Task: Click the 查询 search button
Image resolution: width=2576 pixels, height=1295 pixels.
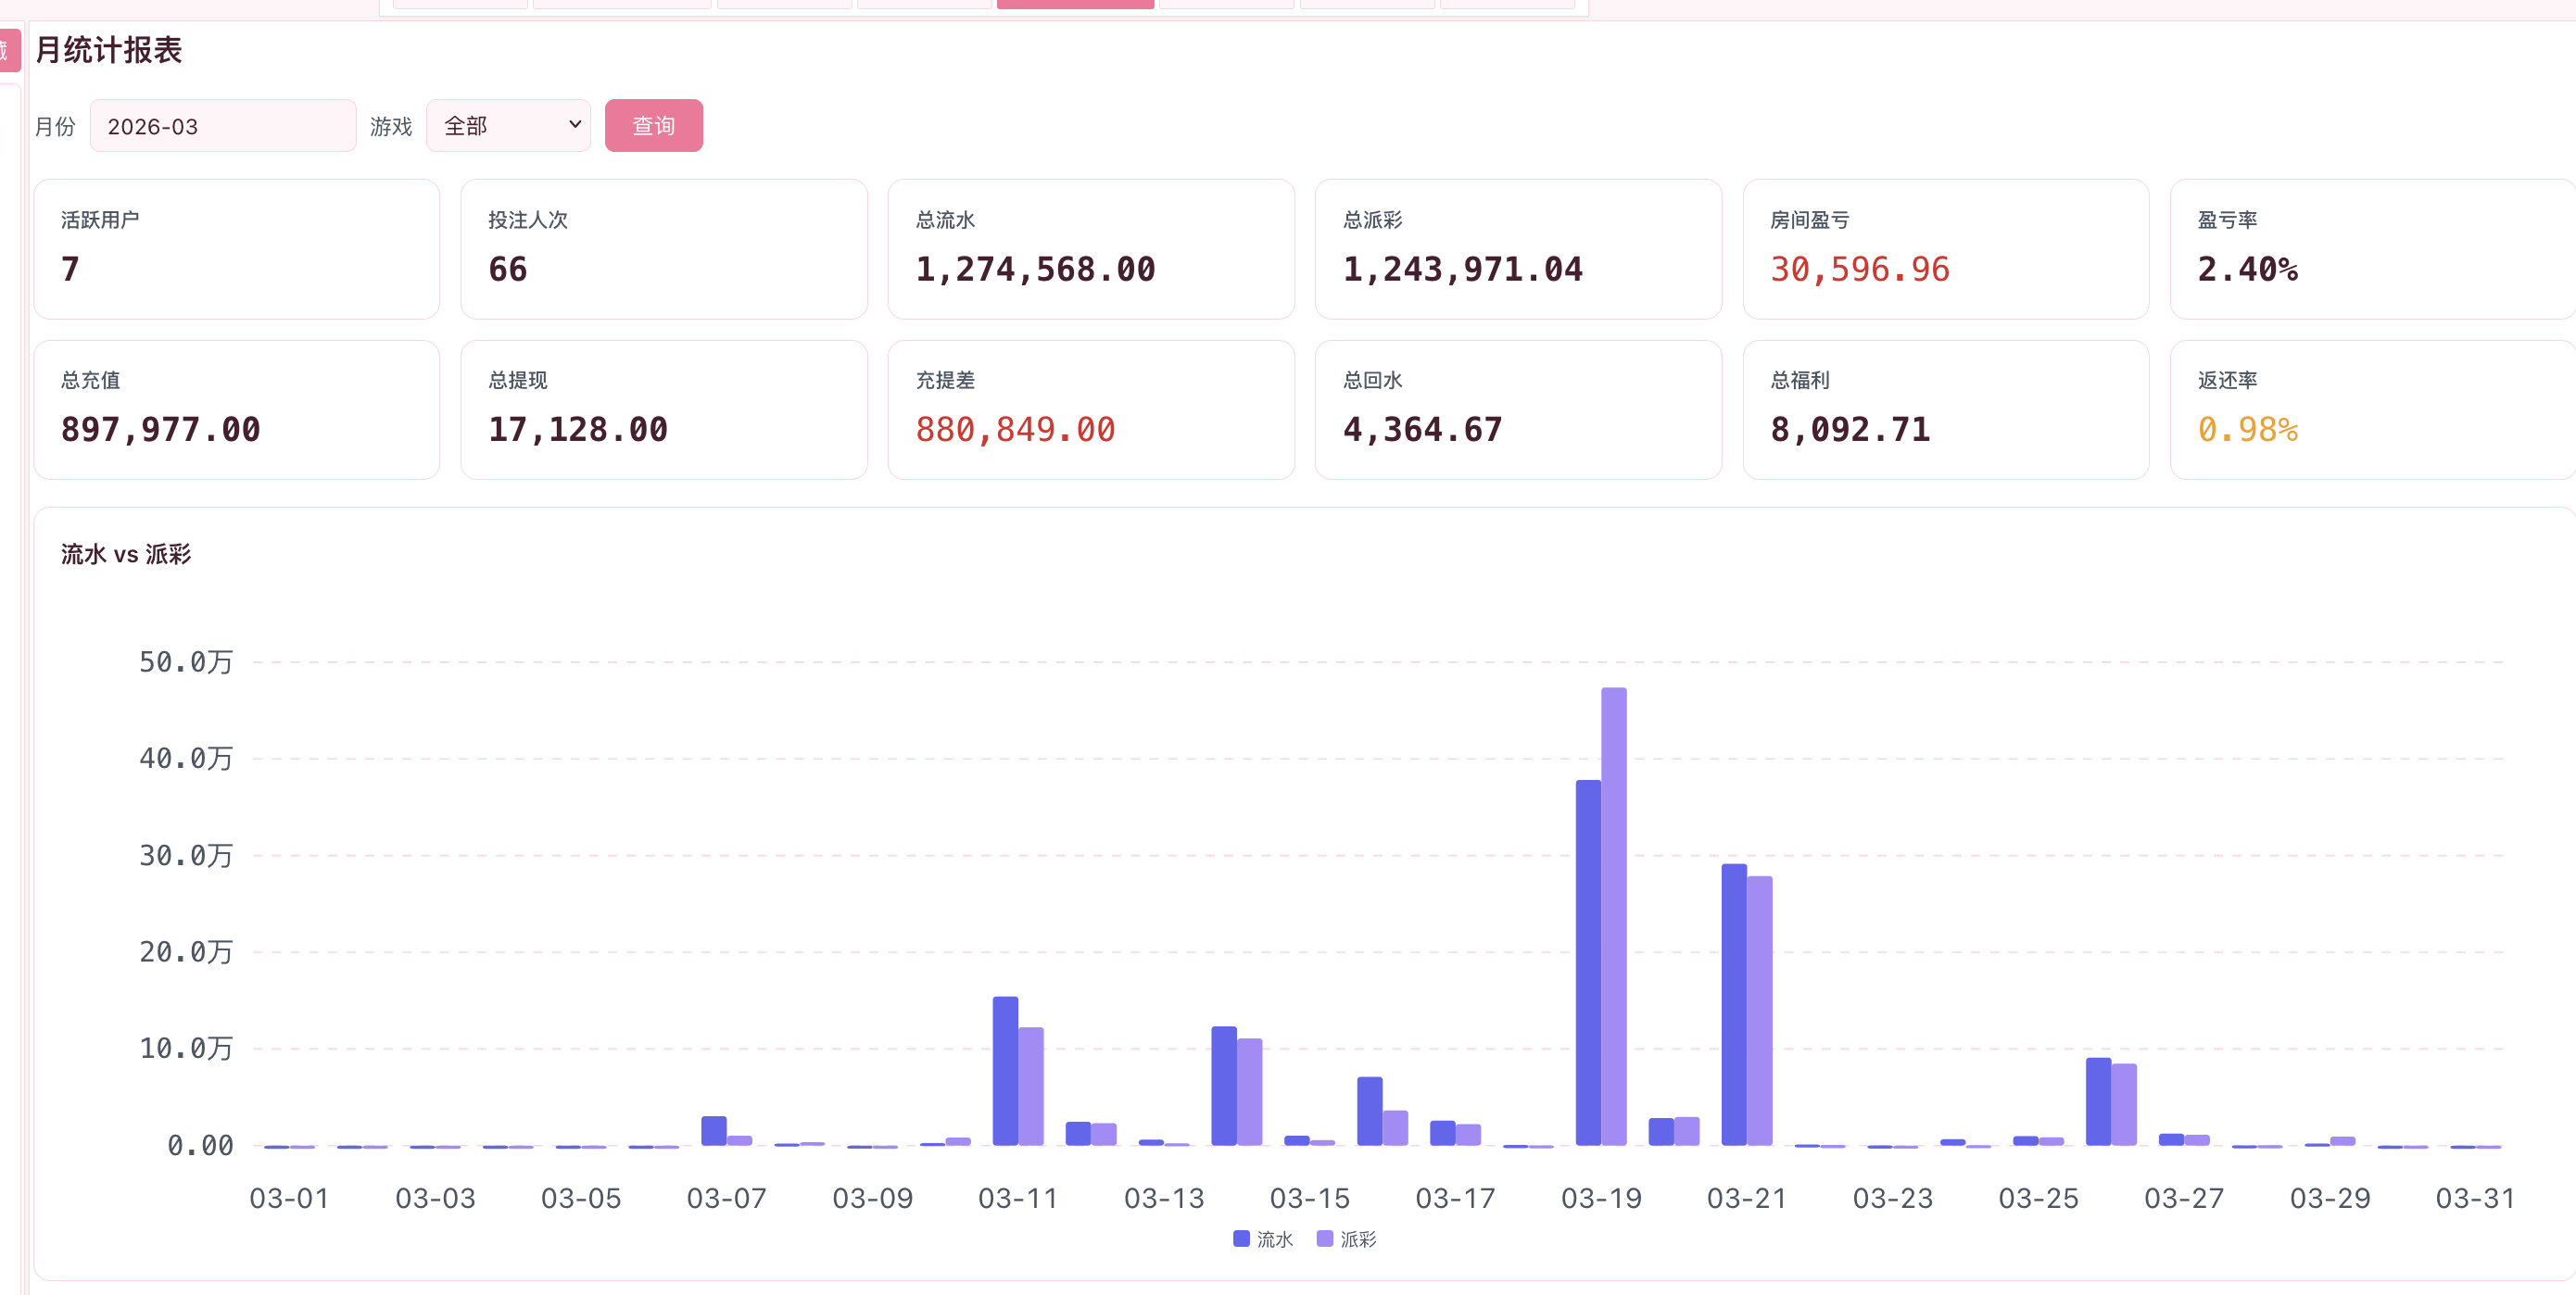Action: pyautogui.click(x=653, y=126)
